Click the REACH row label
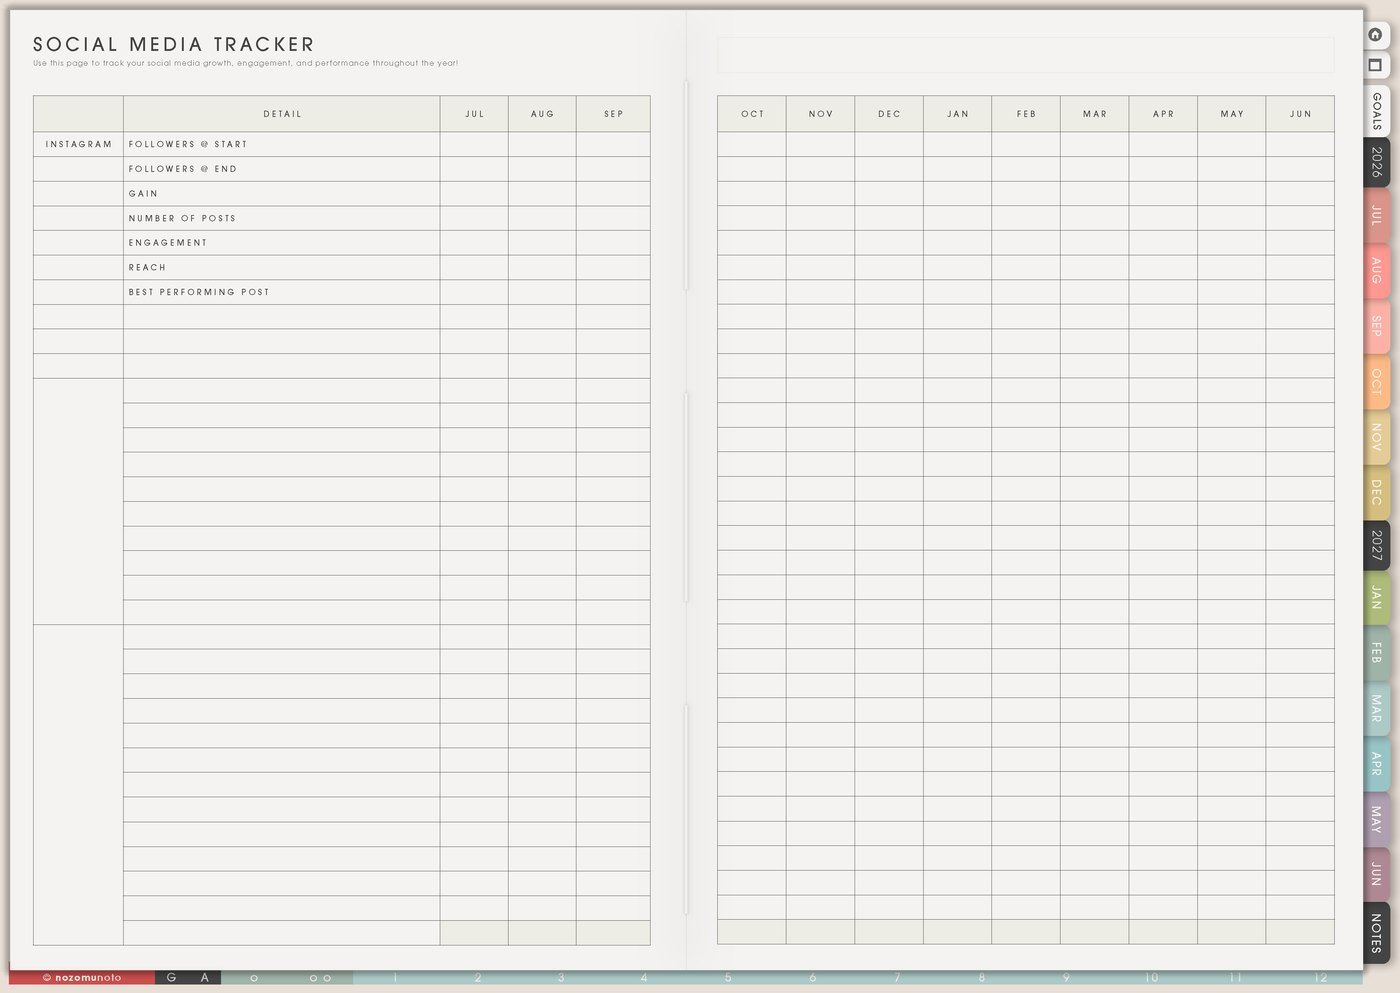The width and height of the screenshot is (1400, 993). (147, 268)
